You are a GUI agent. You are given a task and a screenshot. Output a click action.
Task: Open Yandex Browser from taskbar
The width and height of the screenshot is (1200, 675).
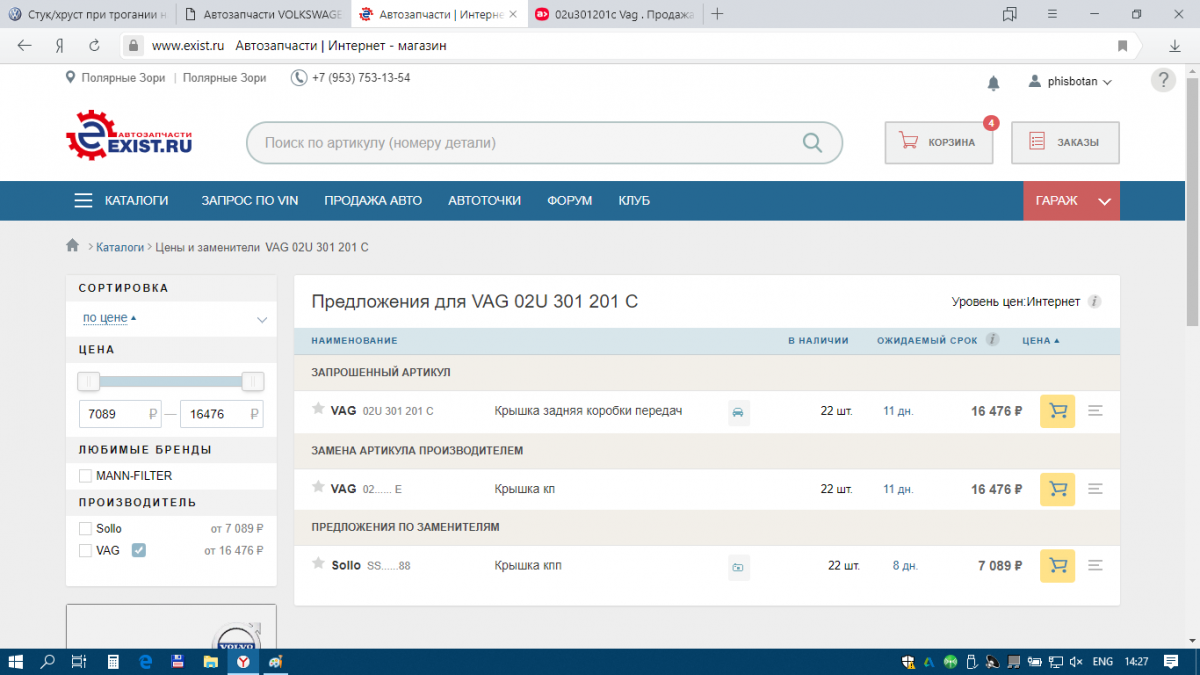click(x=242, y=661)
